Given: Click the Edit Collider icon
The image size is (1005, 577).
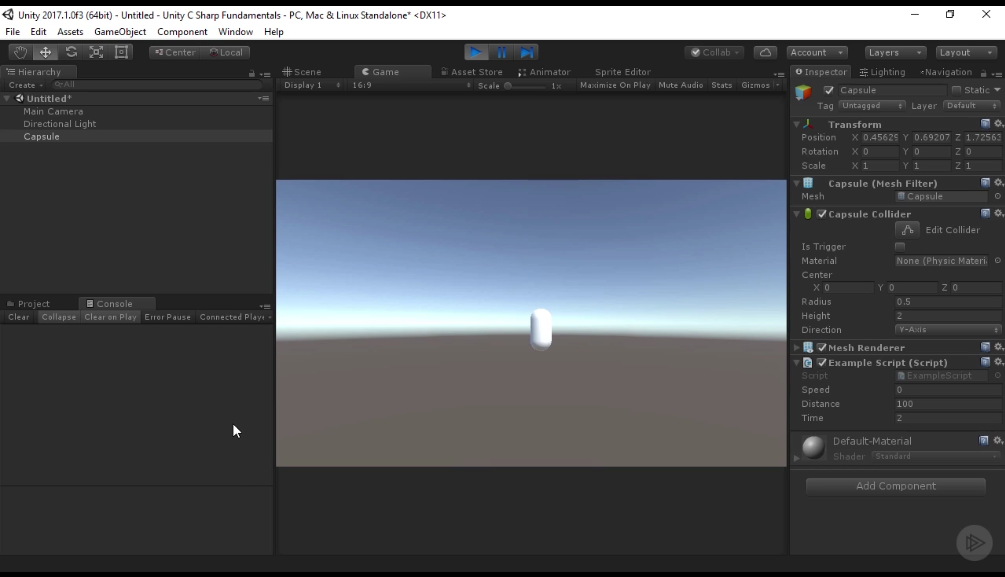Looking at the screenshot, I should tap(908, 230).
